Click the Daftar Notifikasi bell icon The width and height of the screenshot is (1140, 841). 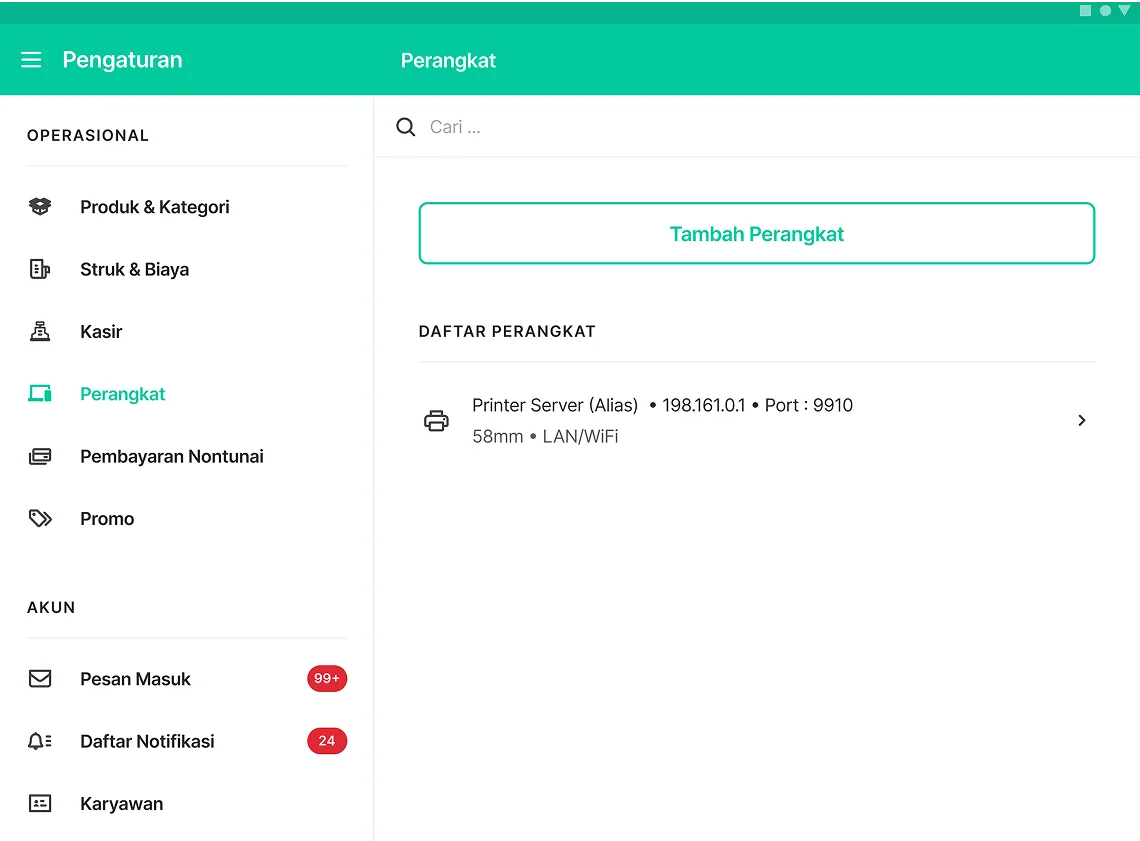pos(40,741)
